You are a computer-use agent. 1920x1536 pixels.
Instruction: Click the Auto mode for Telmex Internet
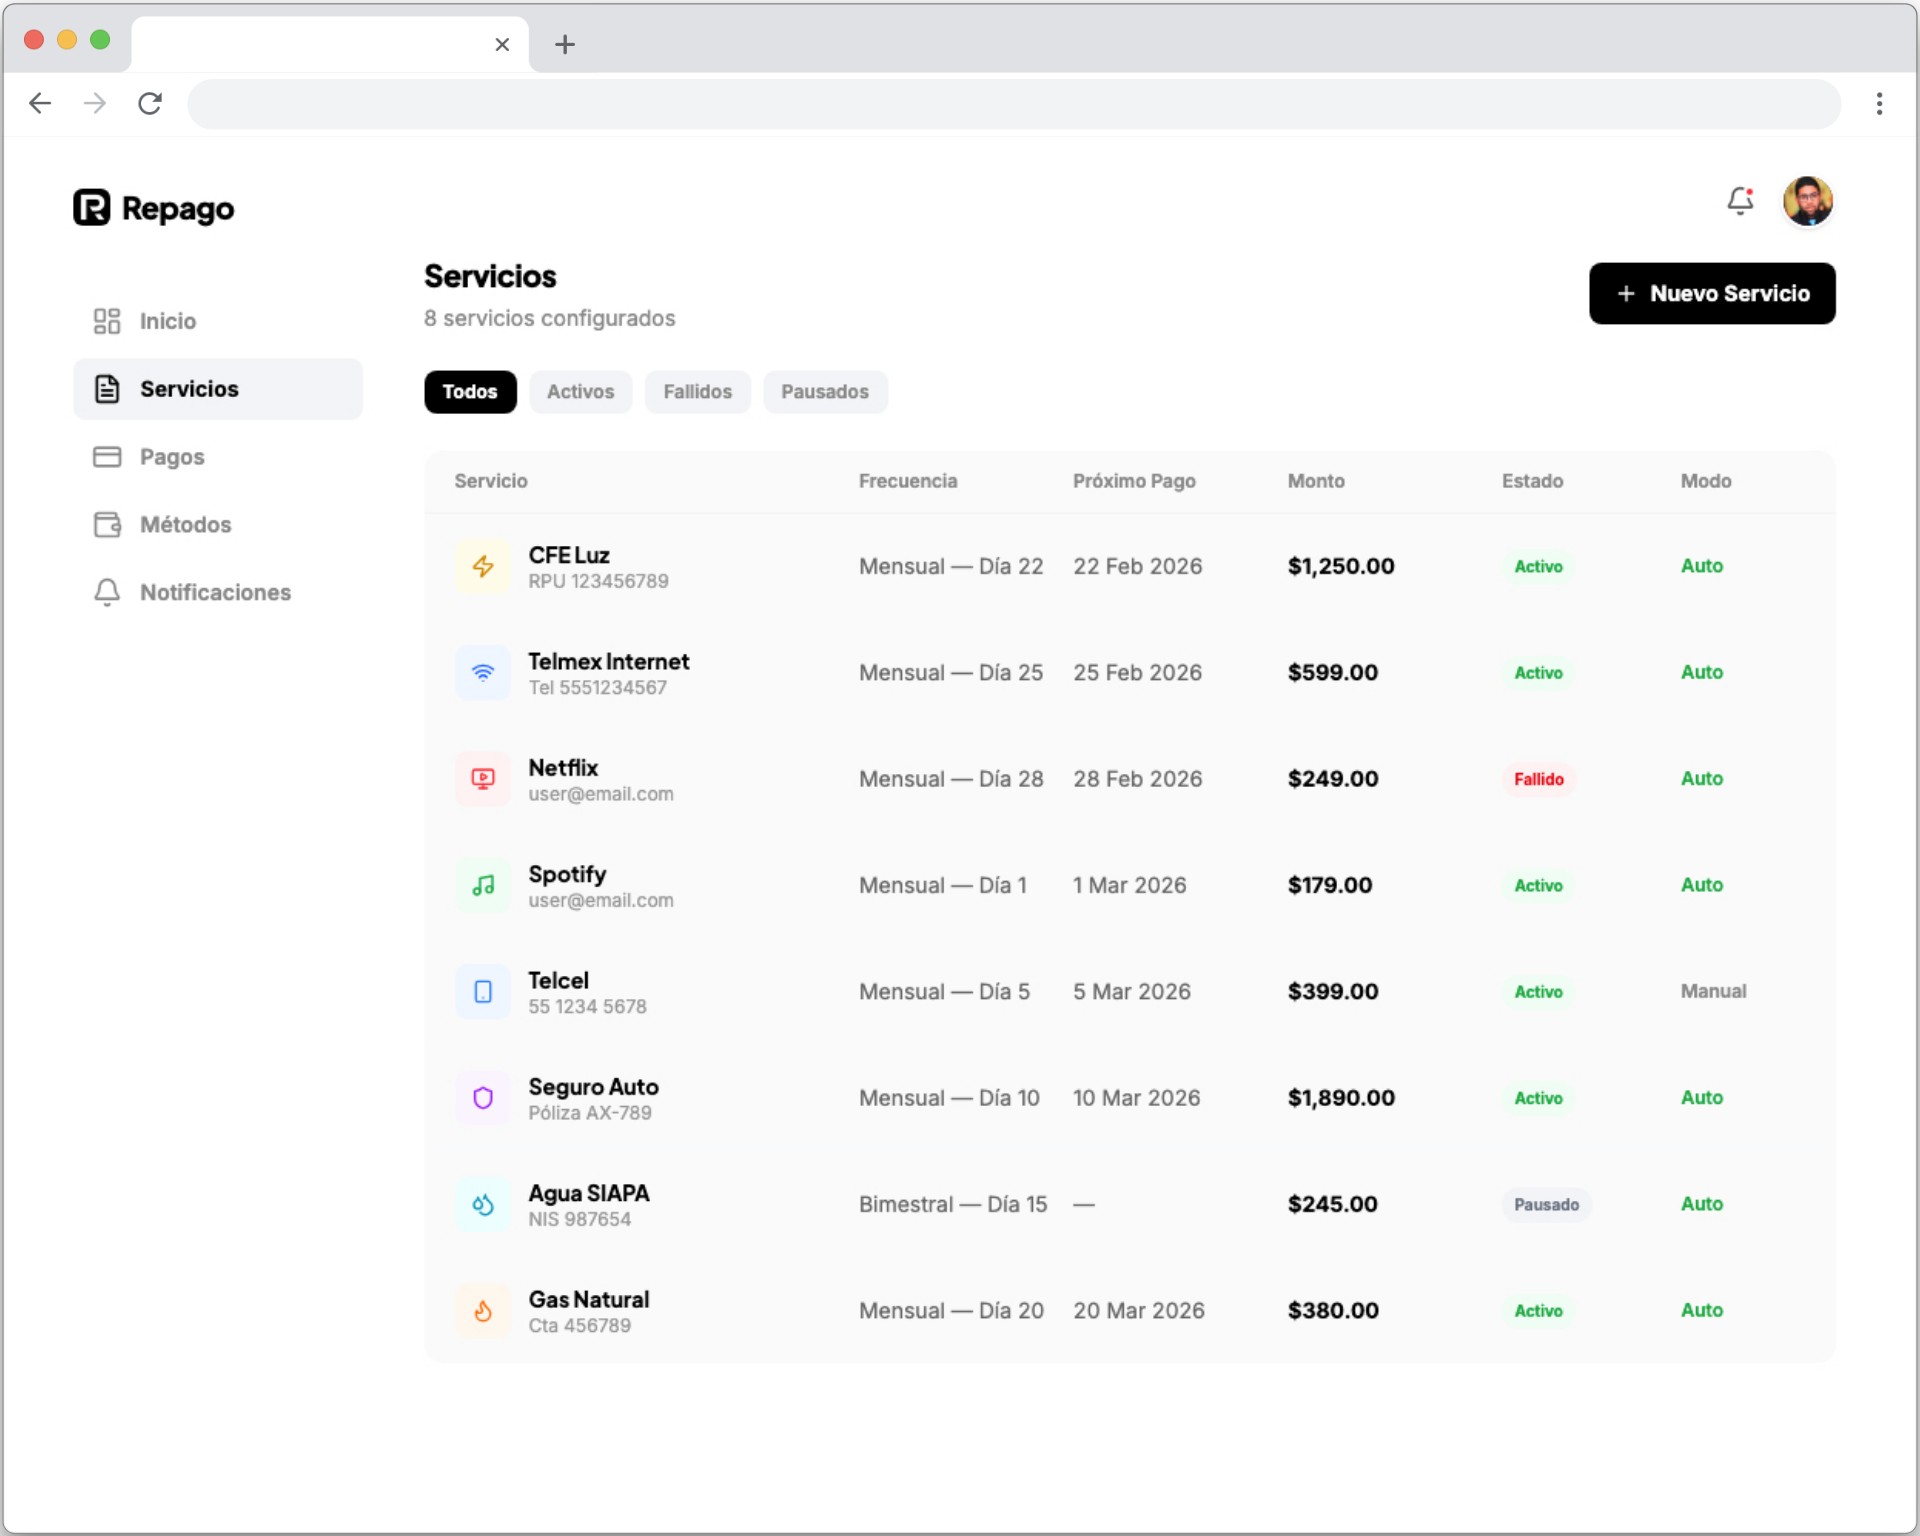(x=1701, y=672)
